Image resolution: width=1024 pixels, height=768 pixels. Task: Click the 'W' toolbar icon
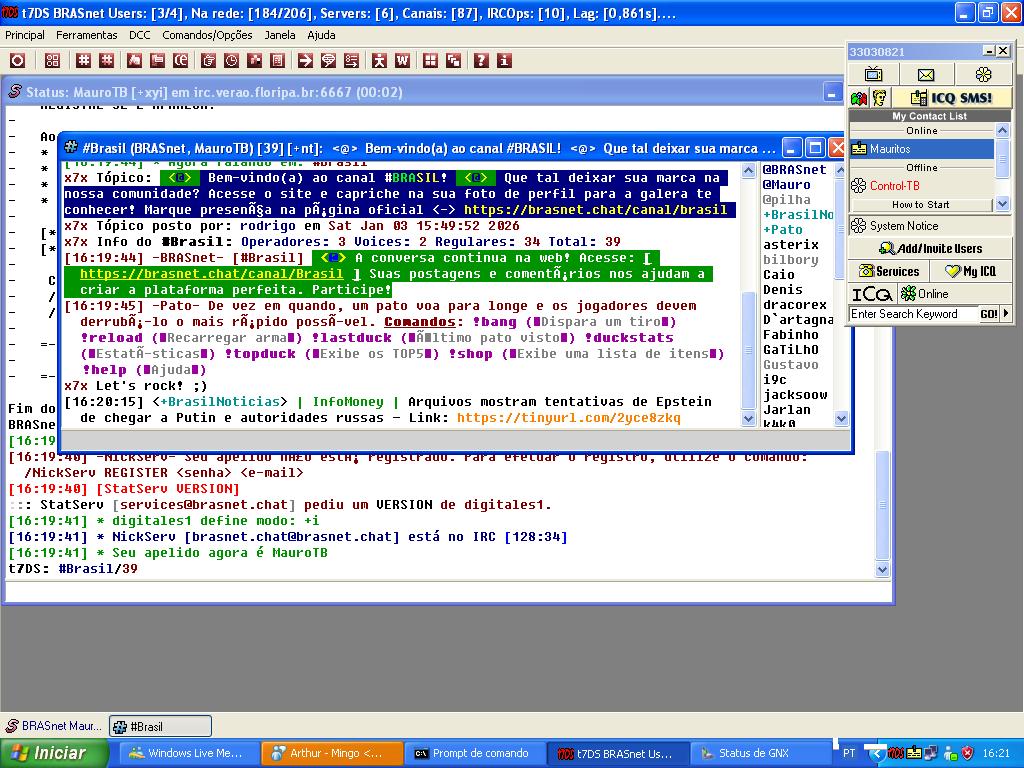(x=403, y=61)
